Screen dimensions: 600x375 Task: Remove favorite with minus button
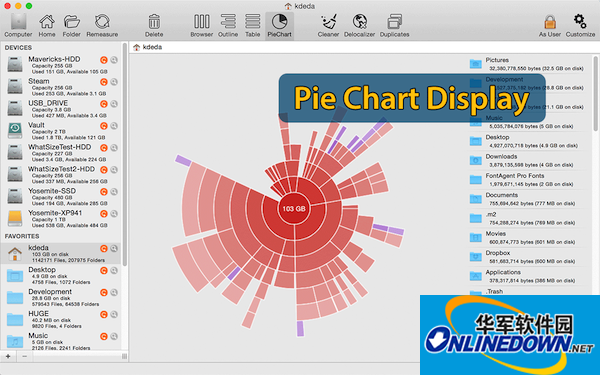pos(24,356)
